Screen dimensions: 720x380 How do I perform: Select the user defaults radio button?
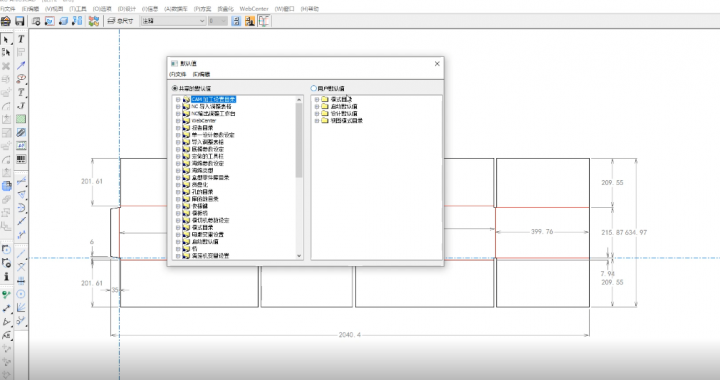tap(314, 88)
